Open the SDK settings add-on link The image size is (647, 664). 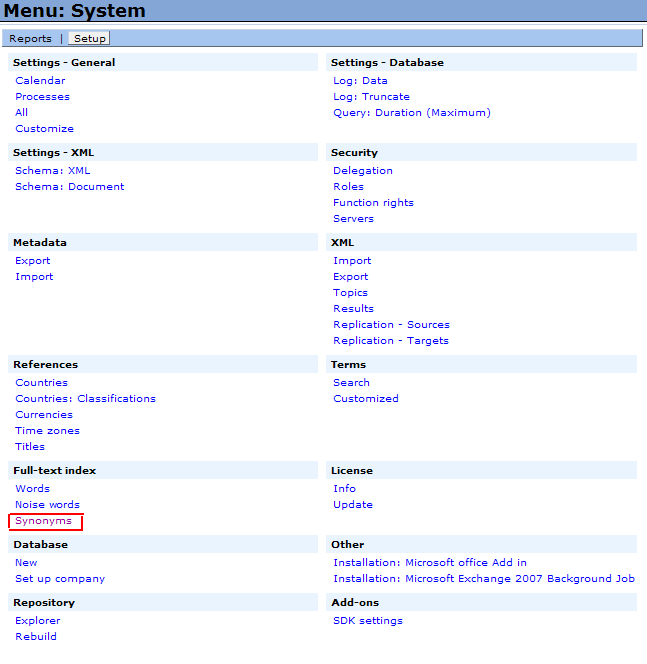tap(367, 621)
